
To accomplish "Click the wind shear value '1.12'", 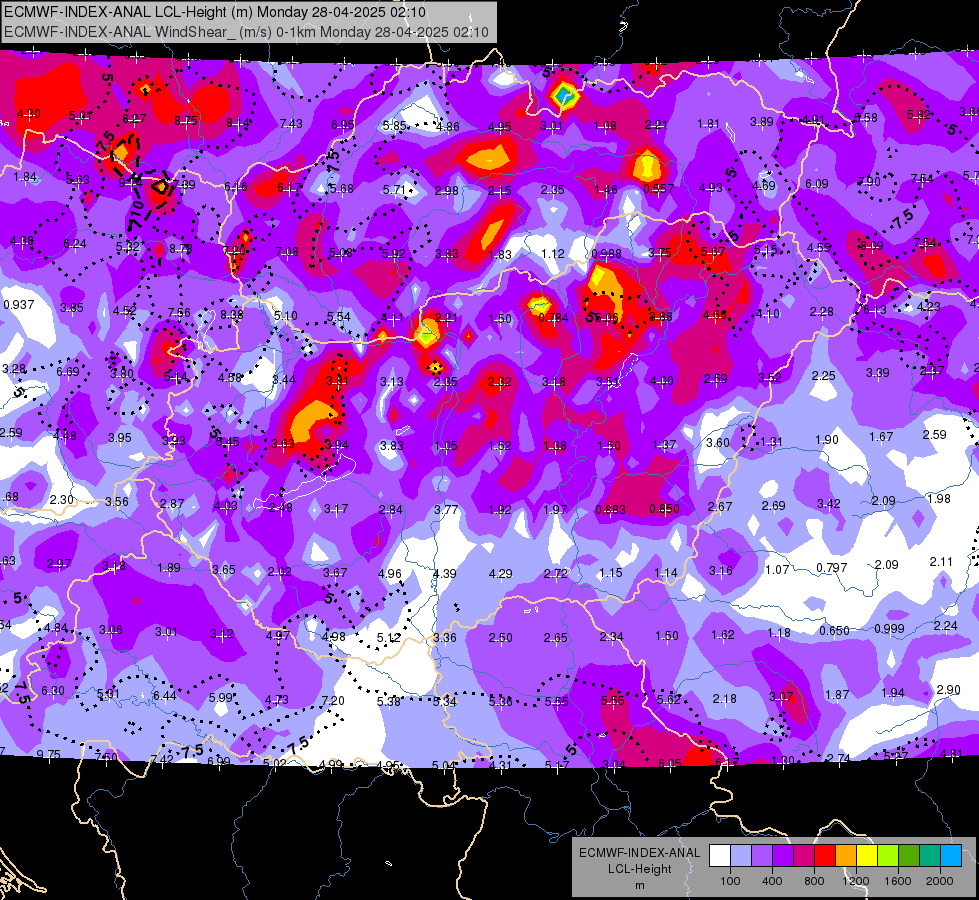I will point(553,254).
